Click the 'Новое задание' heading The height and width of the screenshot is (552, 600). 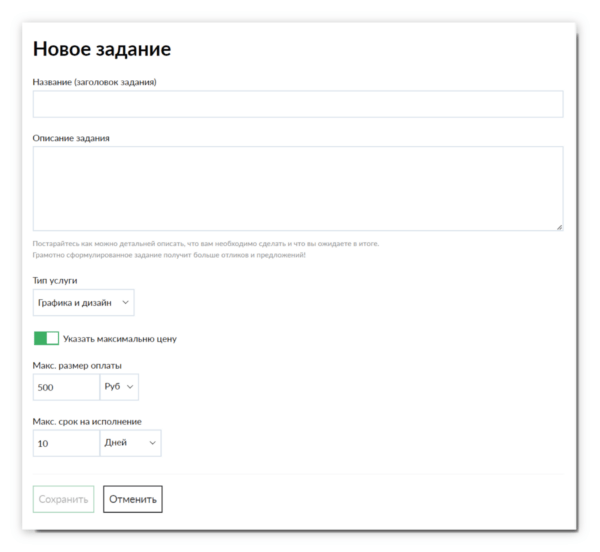click(102, 49)
